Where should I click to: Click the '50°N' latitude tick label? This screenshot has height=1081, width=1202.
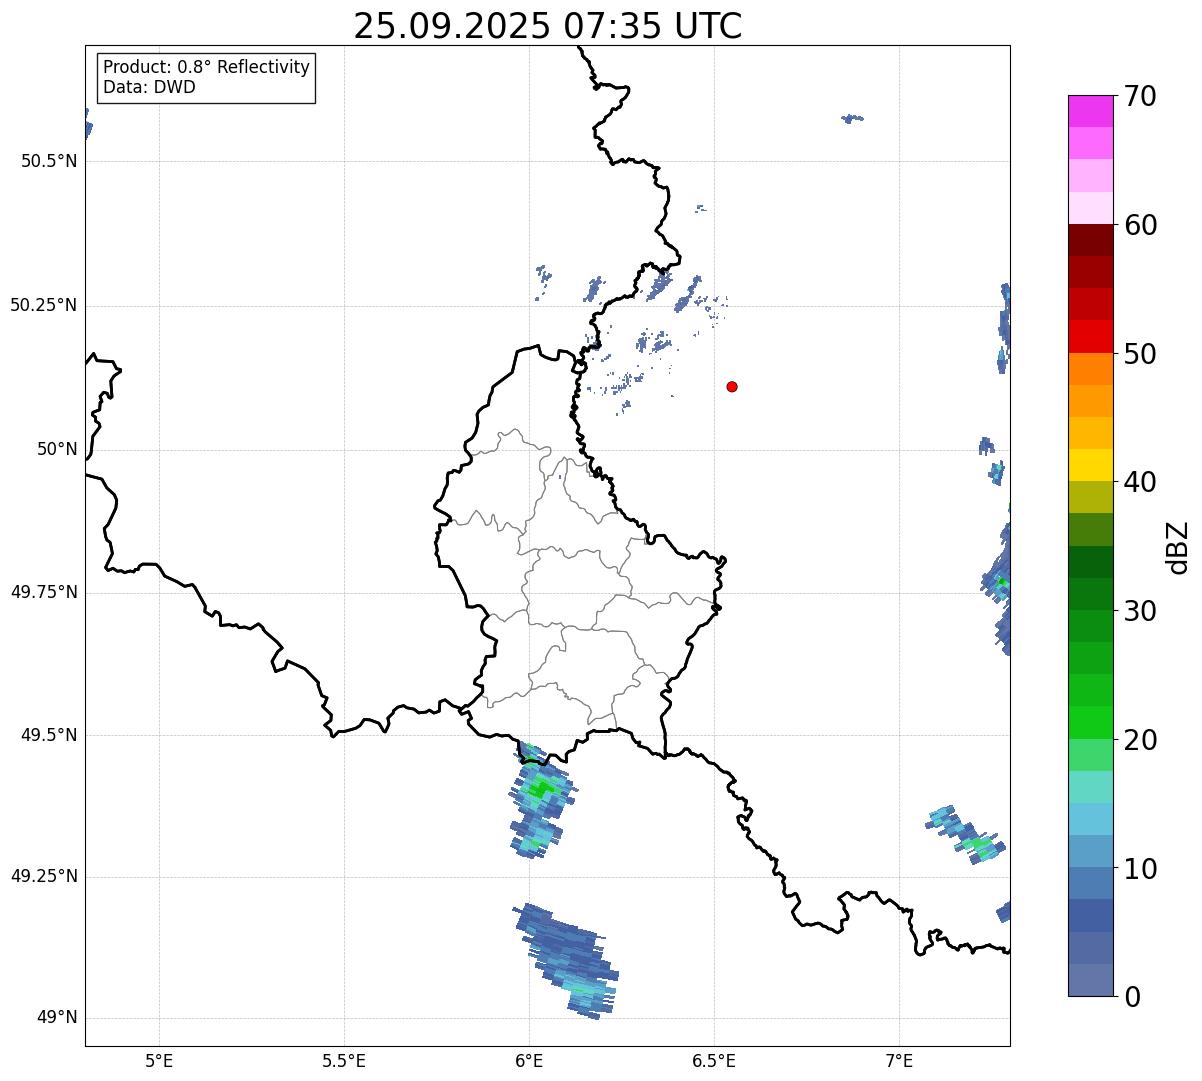coord(57,449)
